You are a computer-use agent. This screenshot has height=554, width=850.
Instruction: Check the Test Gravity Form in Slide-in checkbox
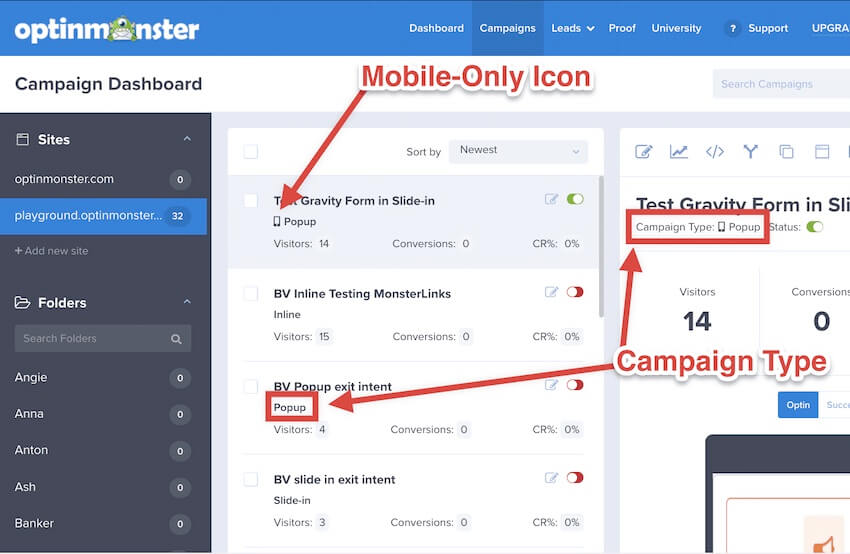(x=250, y=200)
